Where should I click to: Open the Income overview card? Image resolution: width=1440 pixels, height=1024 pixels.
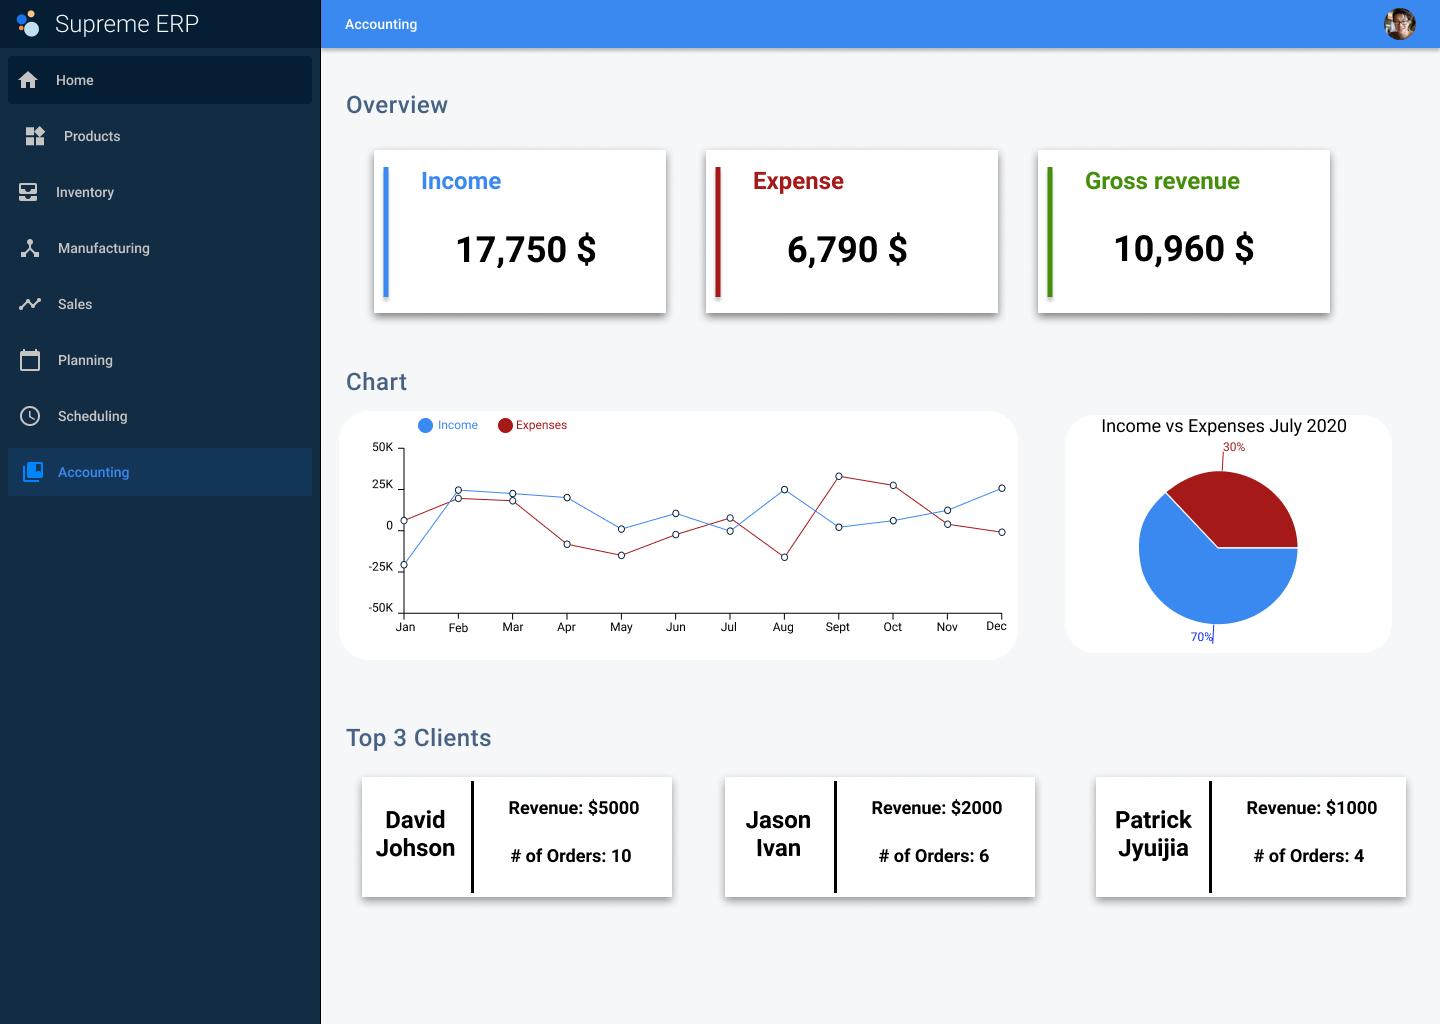[519, 231]
